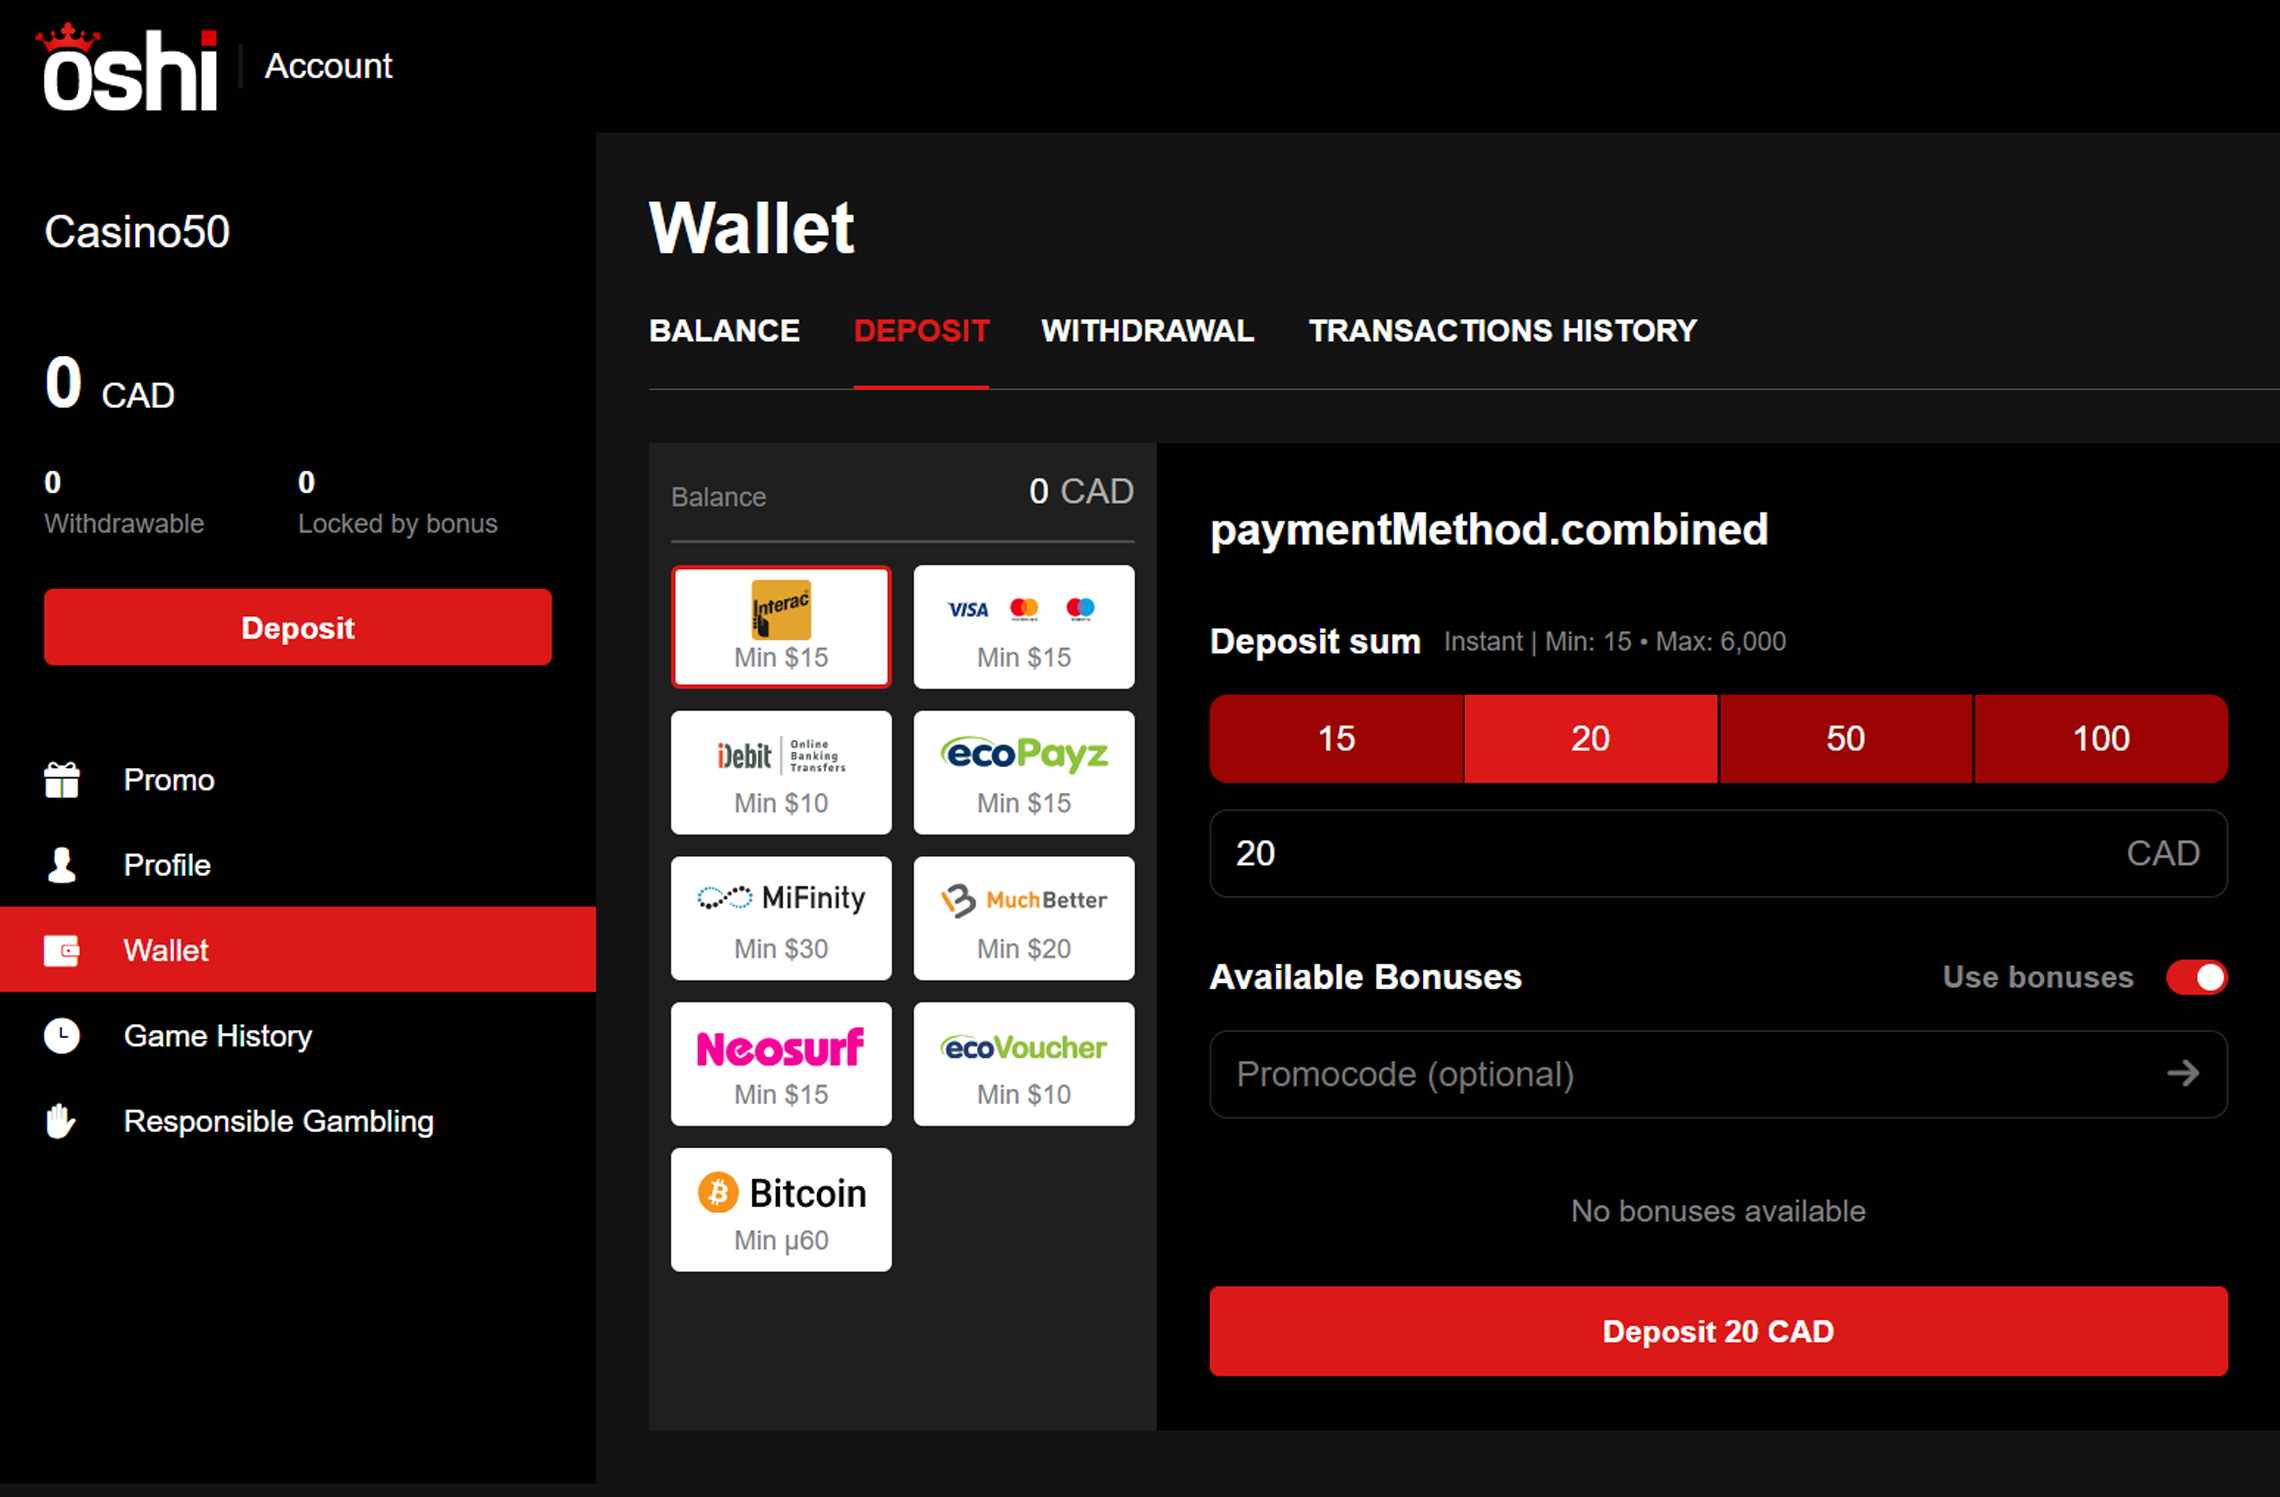The width and height of the screenshot is (2280, 1497).
Task: Click the paymentMethod.combined heading
Action: click(1489, 529)
